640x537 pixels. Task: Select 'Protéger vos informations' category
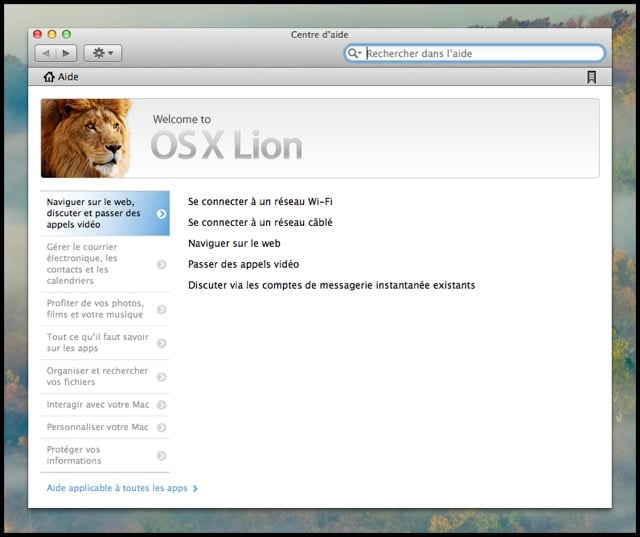tap(105, 455)
